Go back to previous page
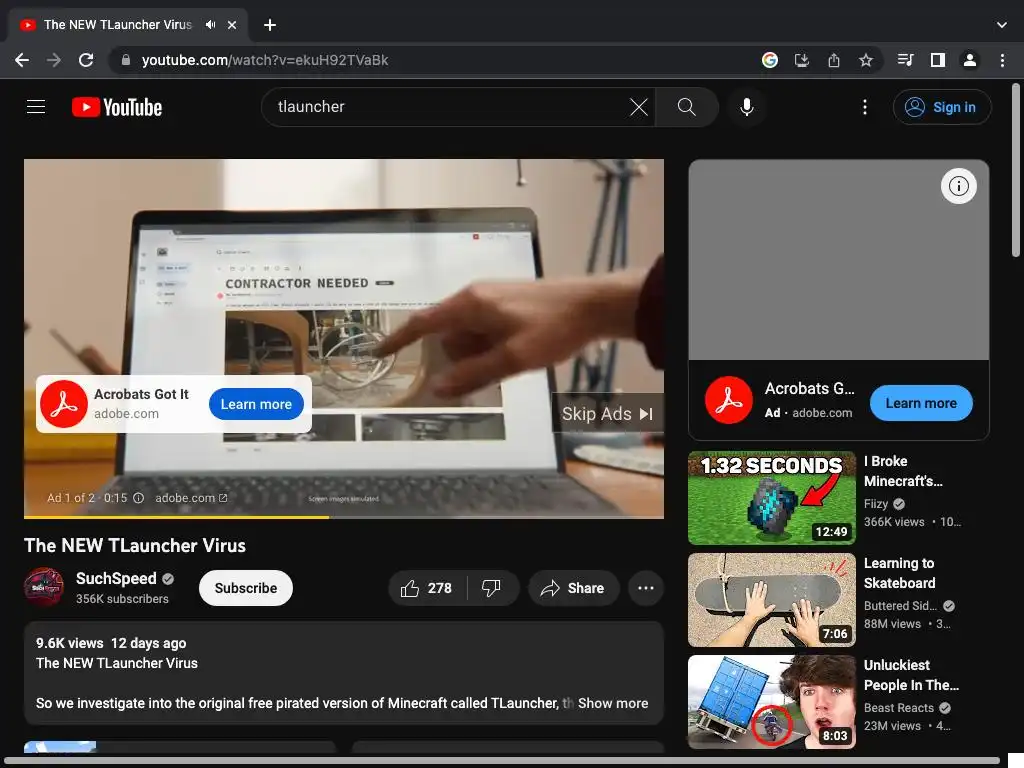This screenshot has height=768, width=1024. [22, 60]
